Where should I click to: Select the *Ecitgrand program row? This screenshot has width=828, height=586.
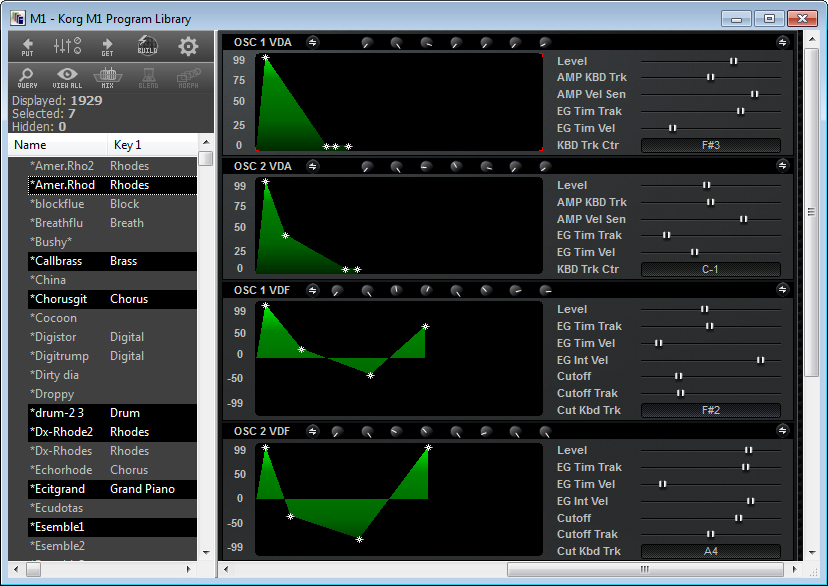(112, 489)
